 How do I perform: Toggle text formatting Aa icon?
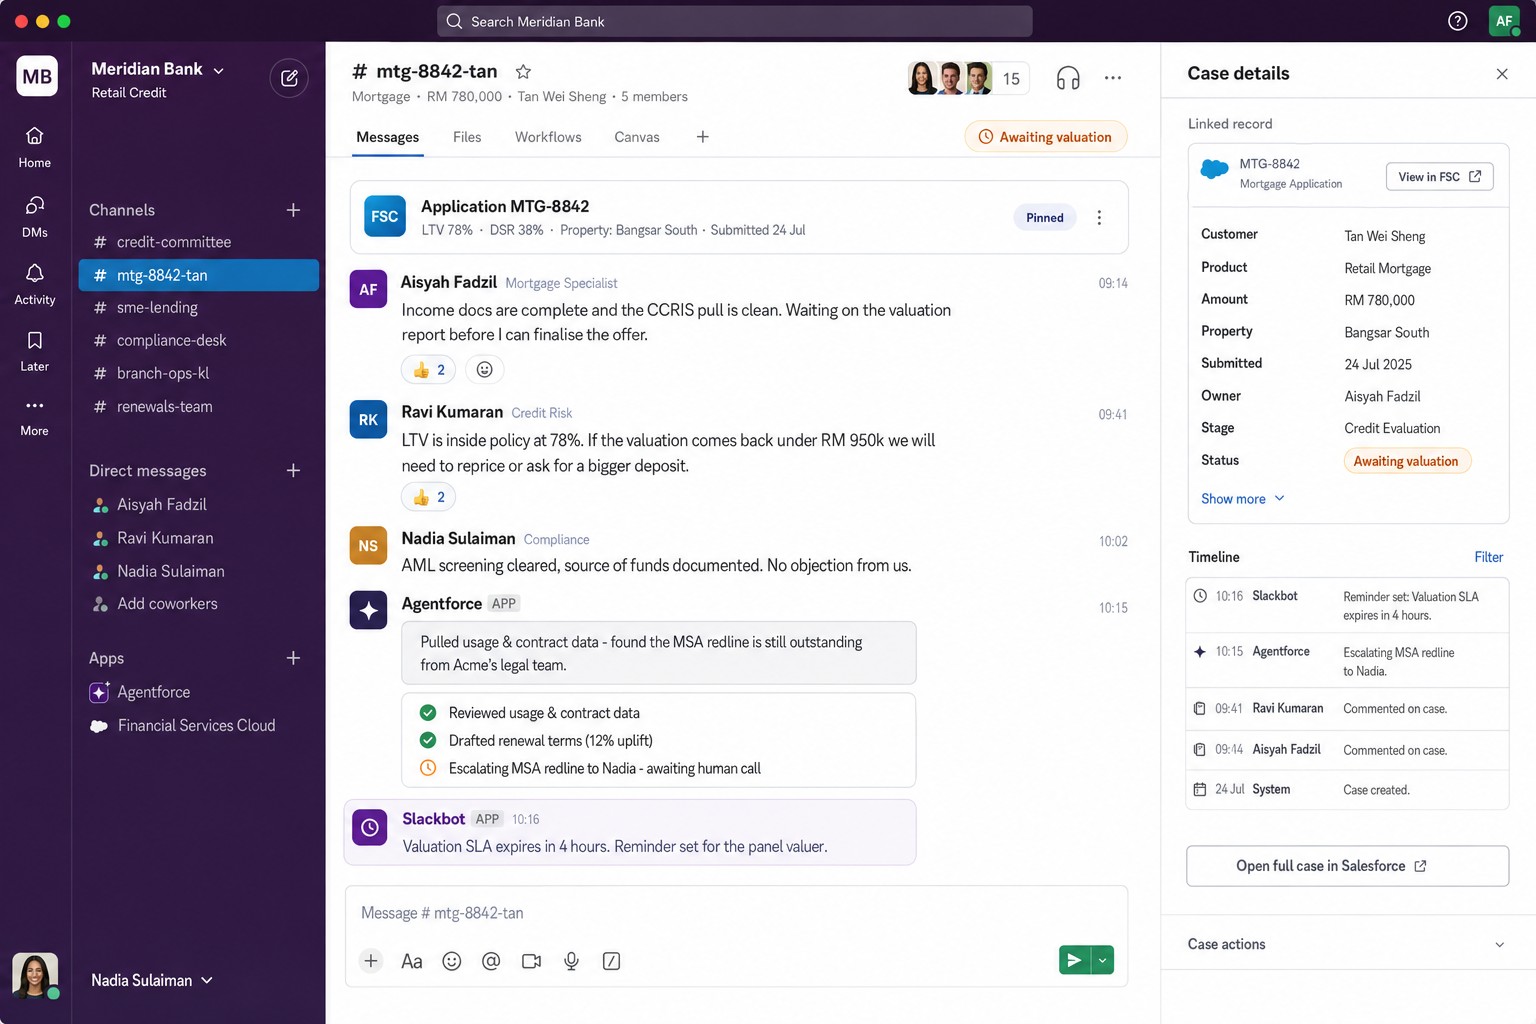(x=412, y=961)
